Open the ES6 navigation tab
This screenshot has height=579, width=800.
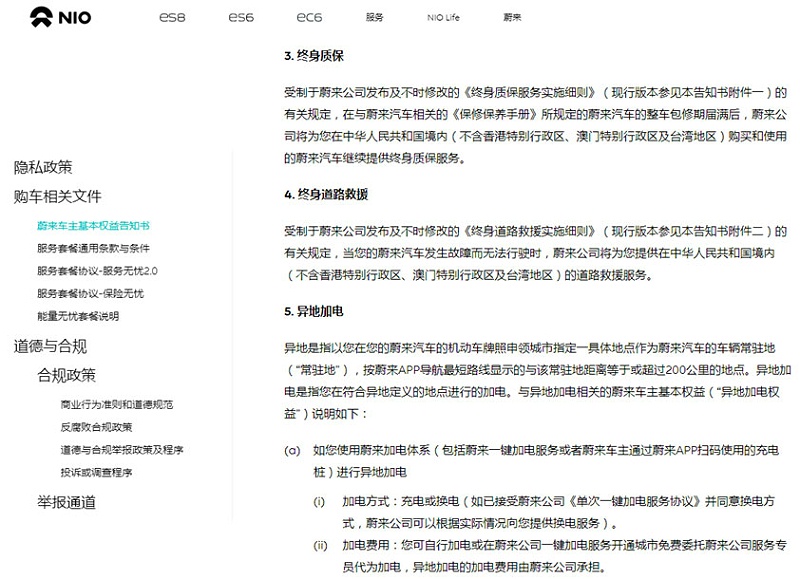(x=240, y=17)
